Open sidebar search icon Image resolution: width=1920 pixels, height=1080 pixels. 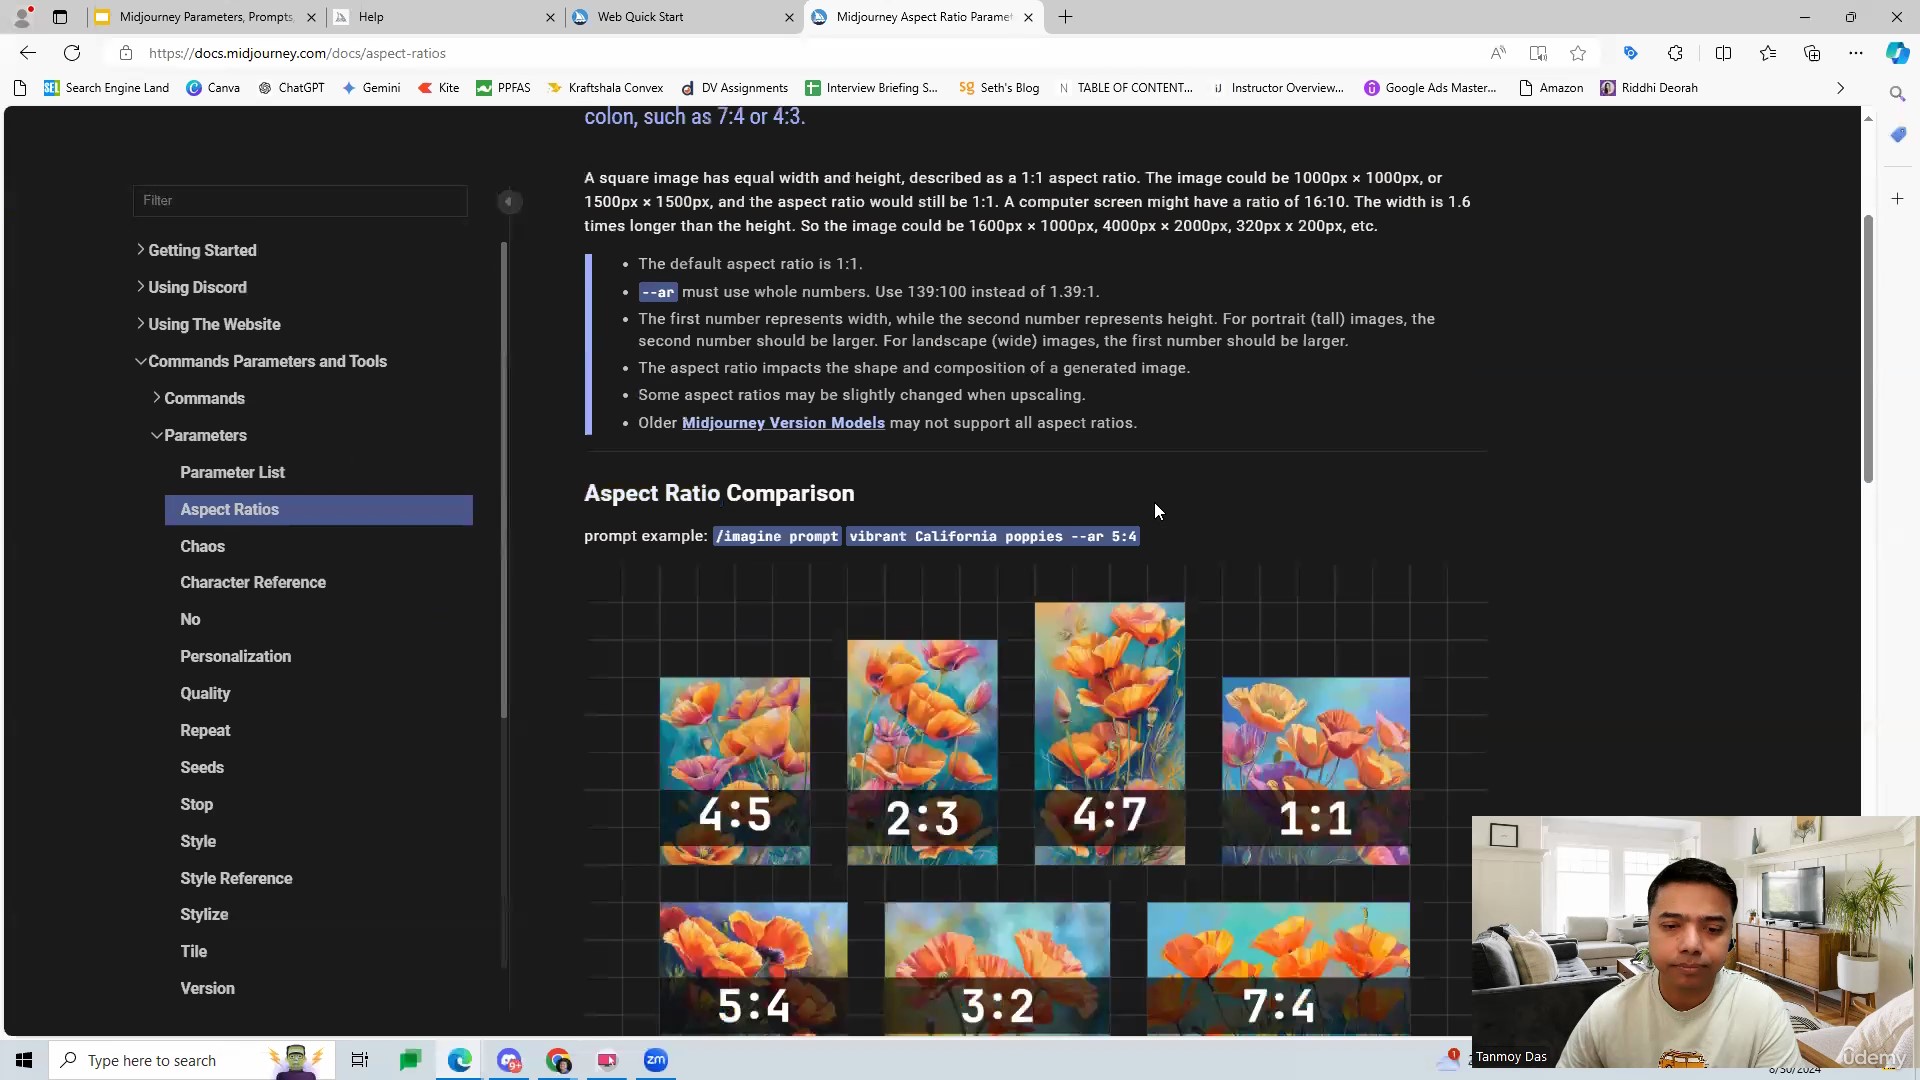point(1897,93)
